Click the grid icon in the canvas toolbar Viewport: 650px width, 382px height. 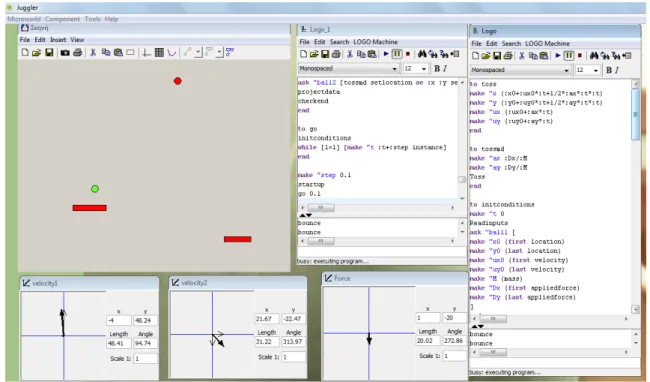[x=159, y=53]
